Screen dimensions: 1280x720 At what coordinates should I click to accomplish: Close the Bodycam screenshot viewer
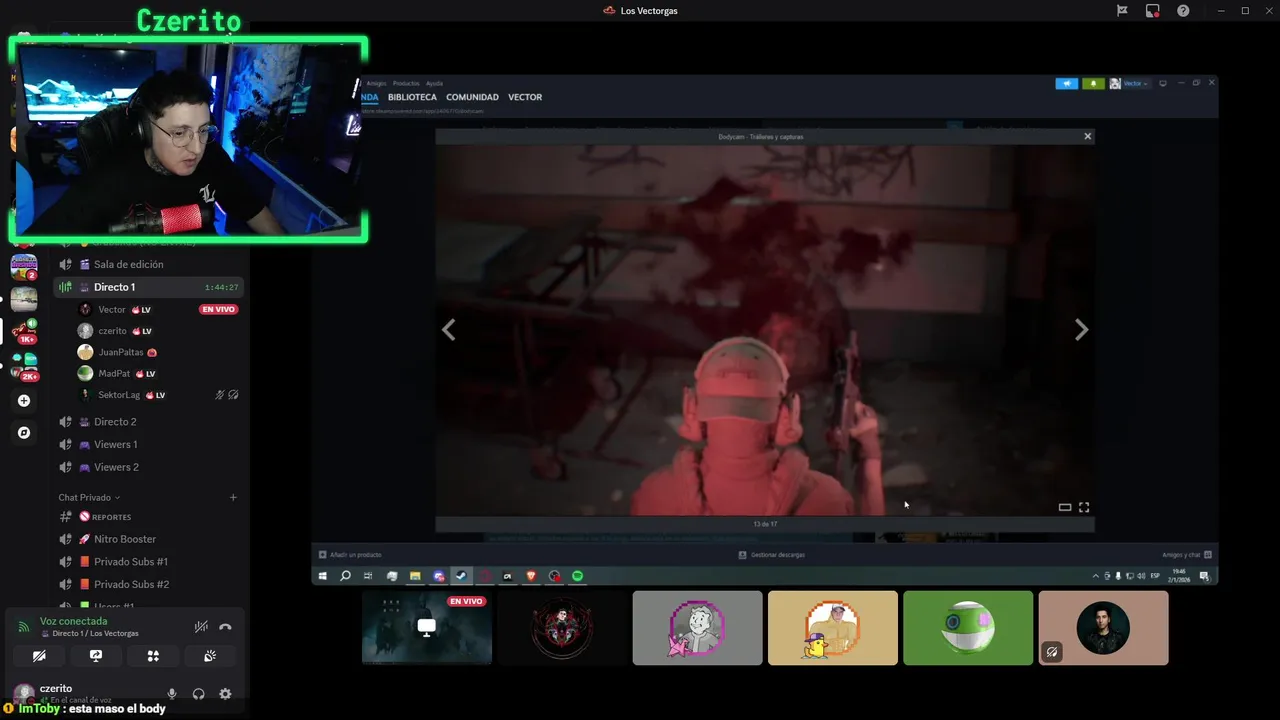tap(1088, 136)
